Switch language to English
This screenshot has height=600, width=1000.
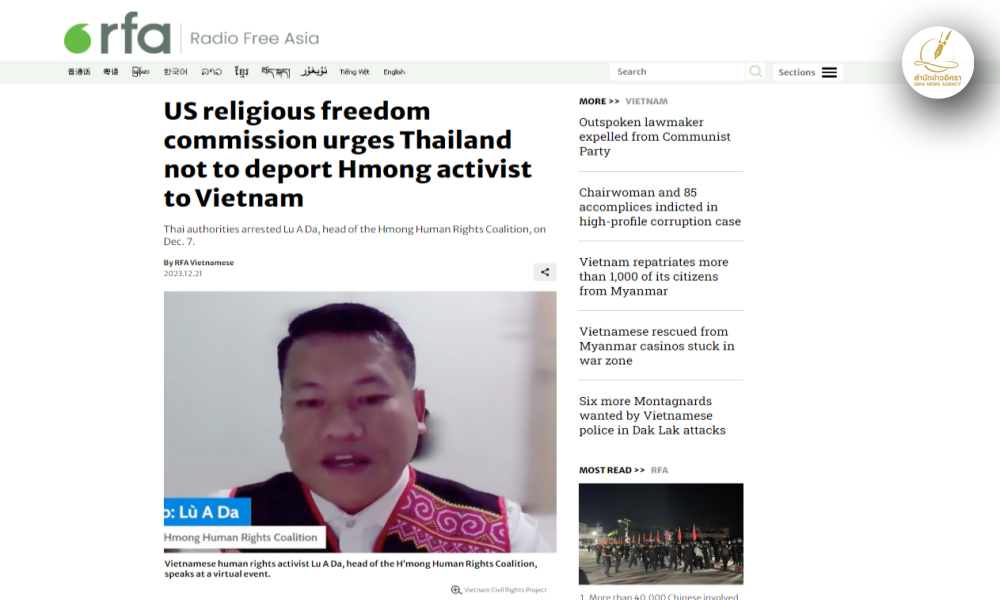coord(393,72)
